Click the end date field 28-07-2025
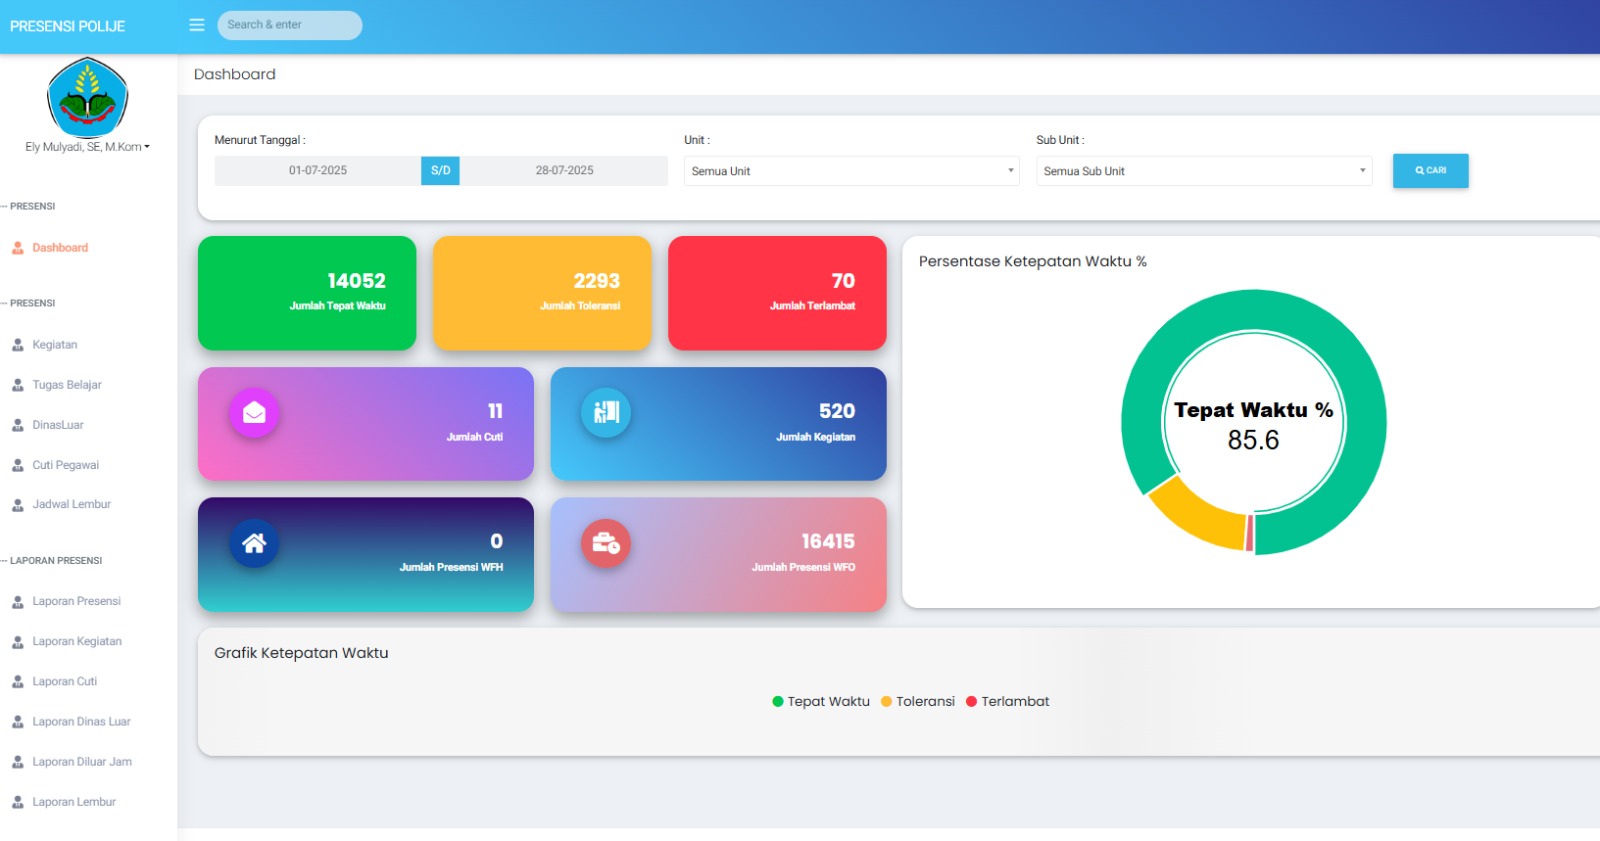Viewport: 1600px width, 841px height. [564, 171]
